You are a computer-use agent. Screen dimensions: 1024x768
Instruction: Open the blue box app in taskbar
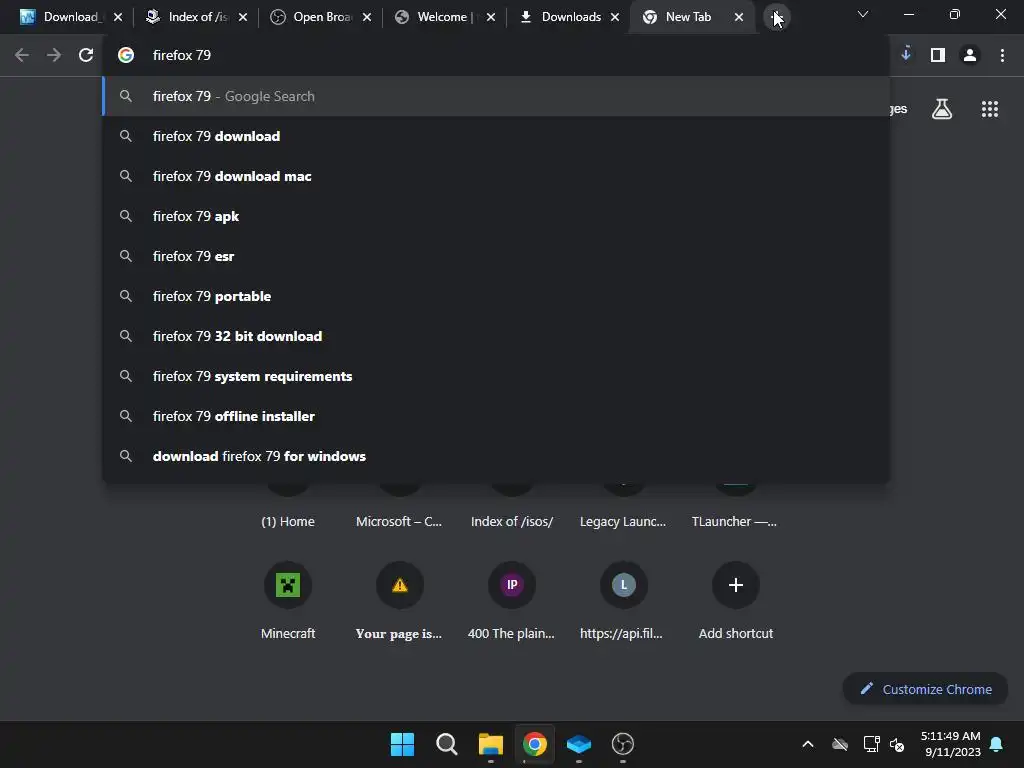(579, 744)
